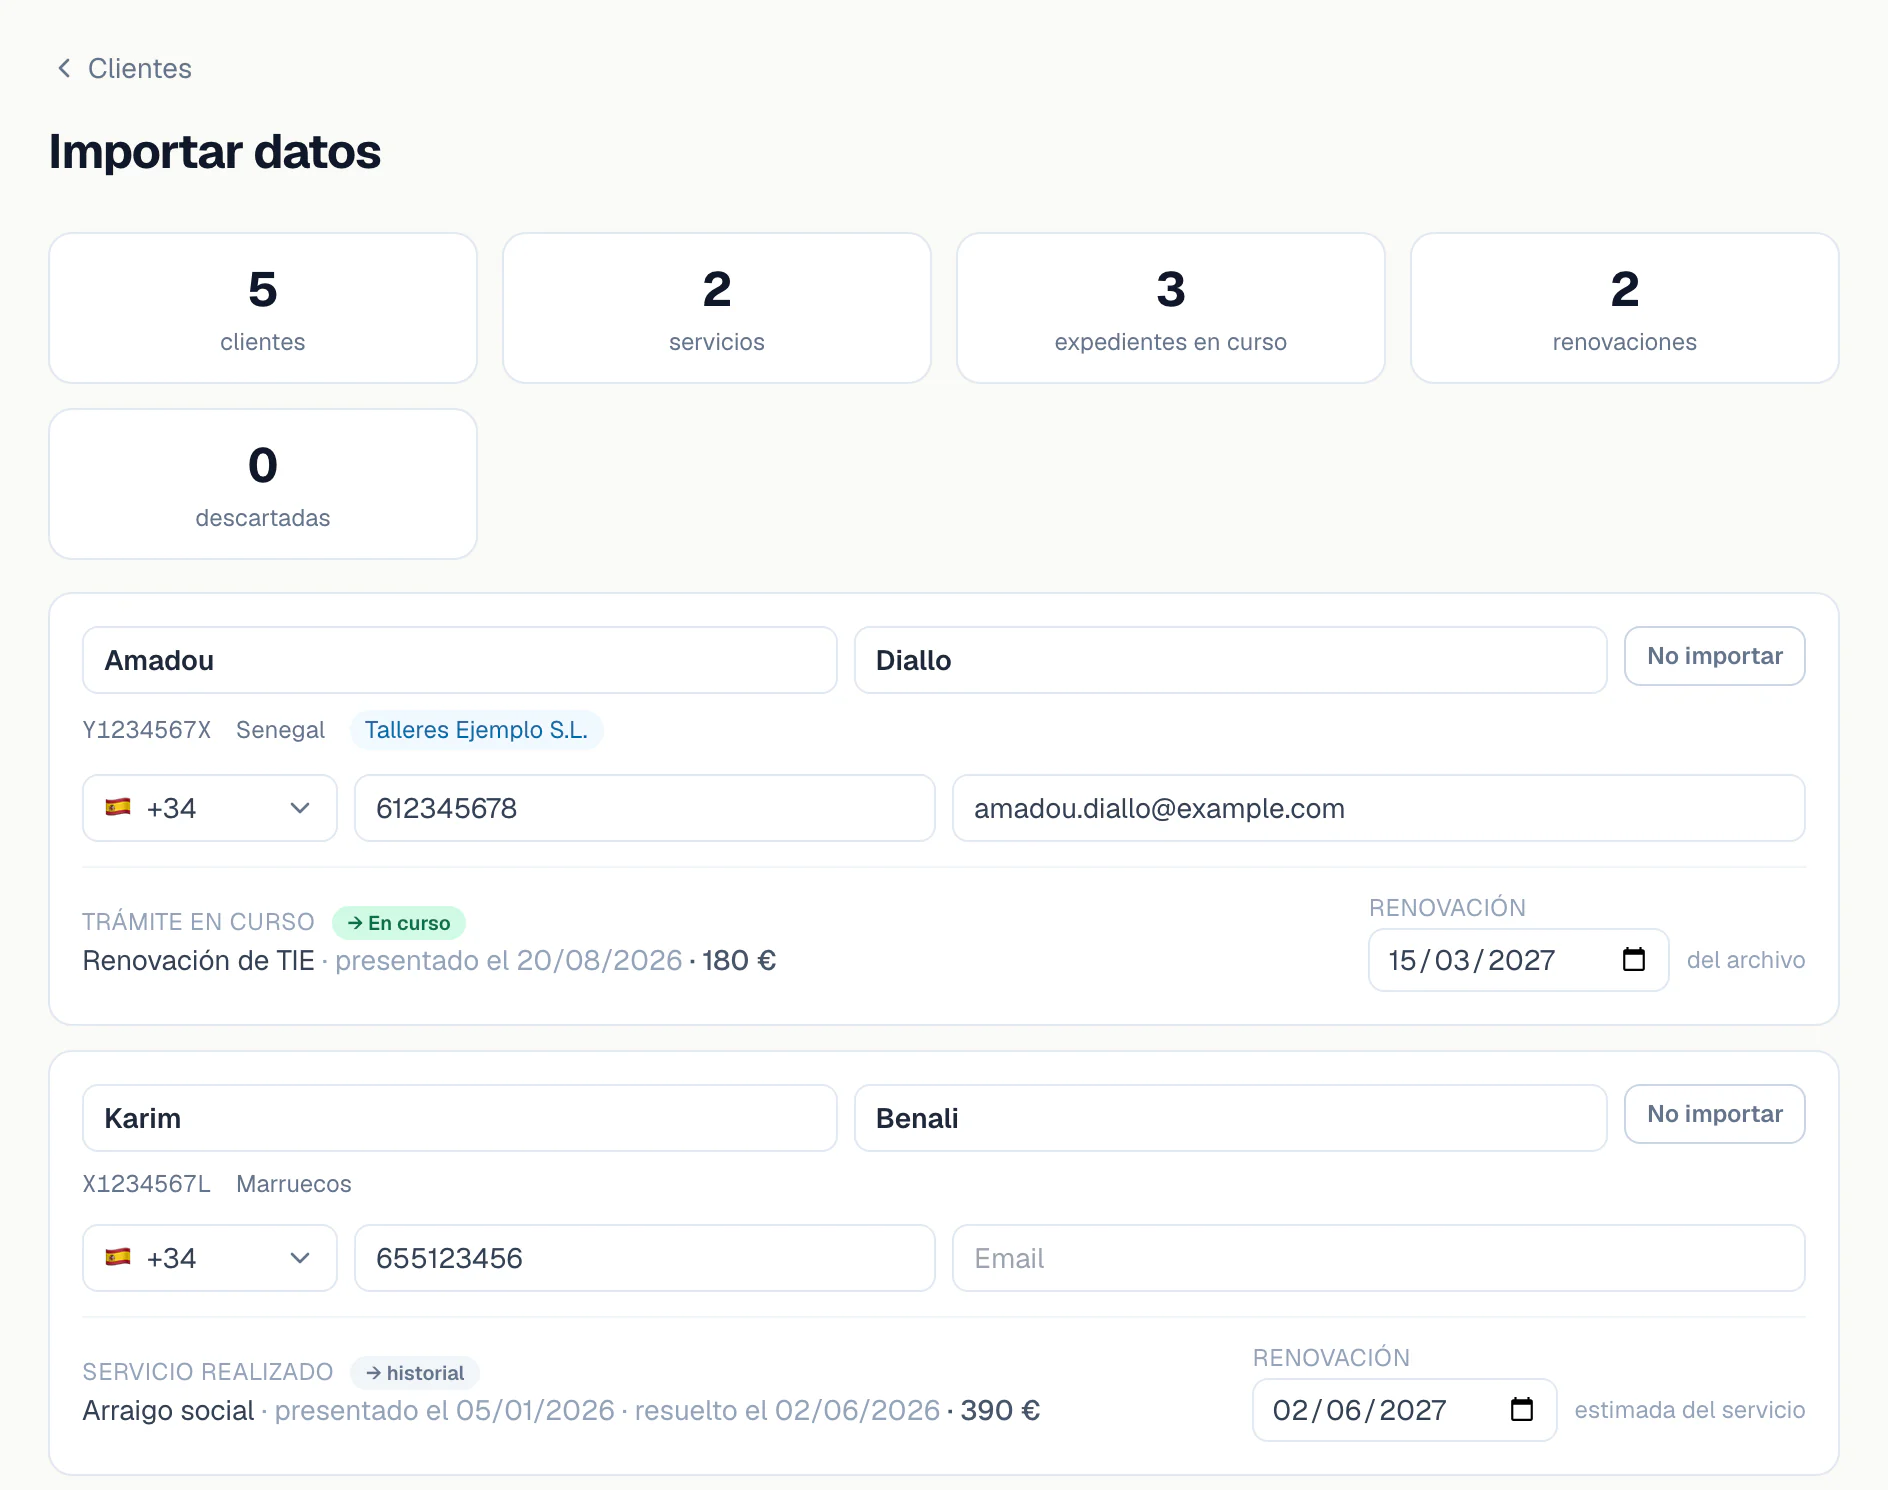
Task: Click the 390 € amount
Action: [x=1000, y=1411]
